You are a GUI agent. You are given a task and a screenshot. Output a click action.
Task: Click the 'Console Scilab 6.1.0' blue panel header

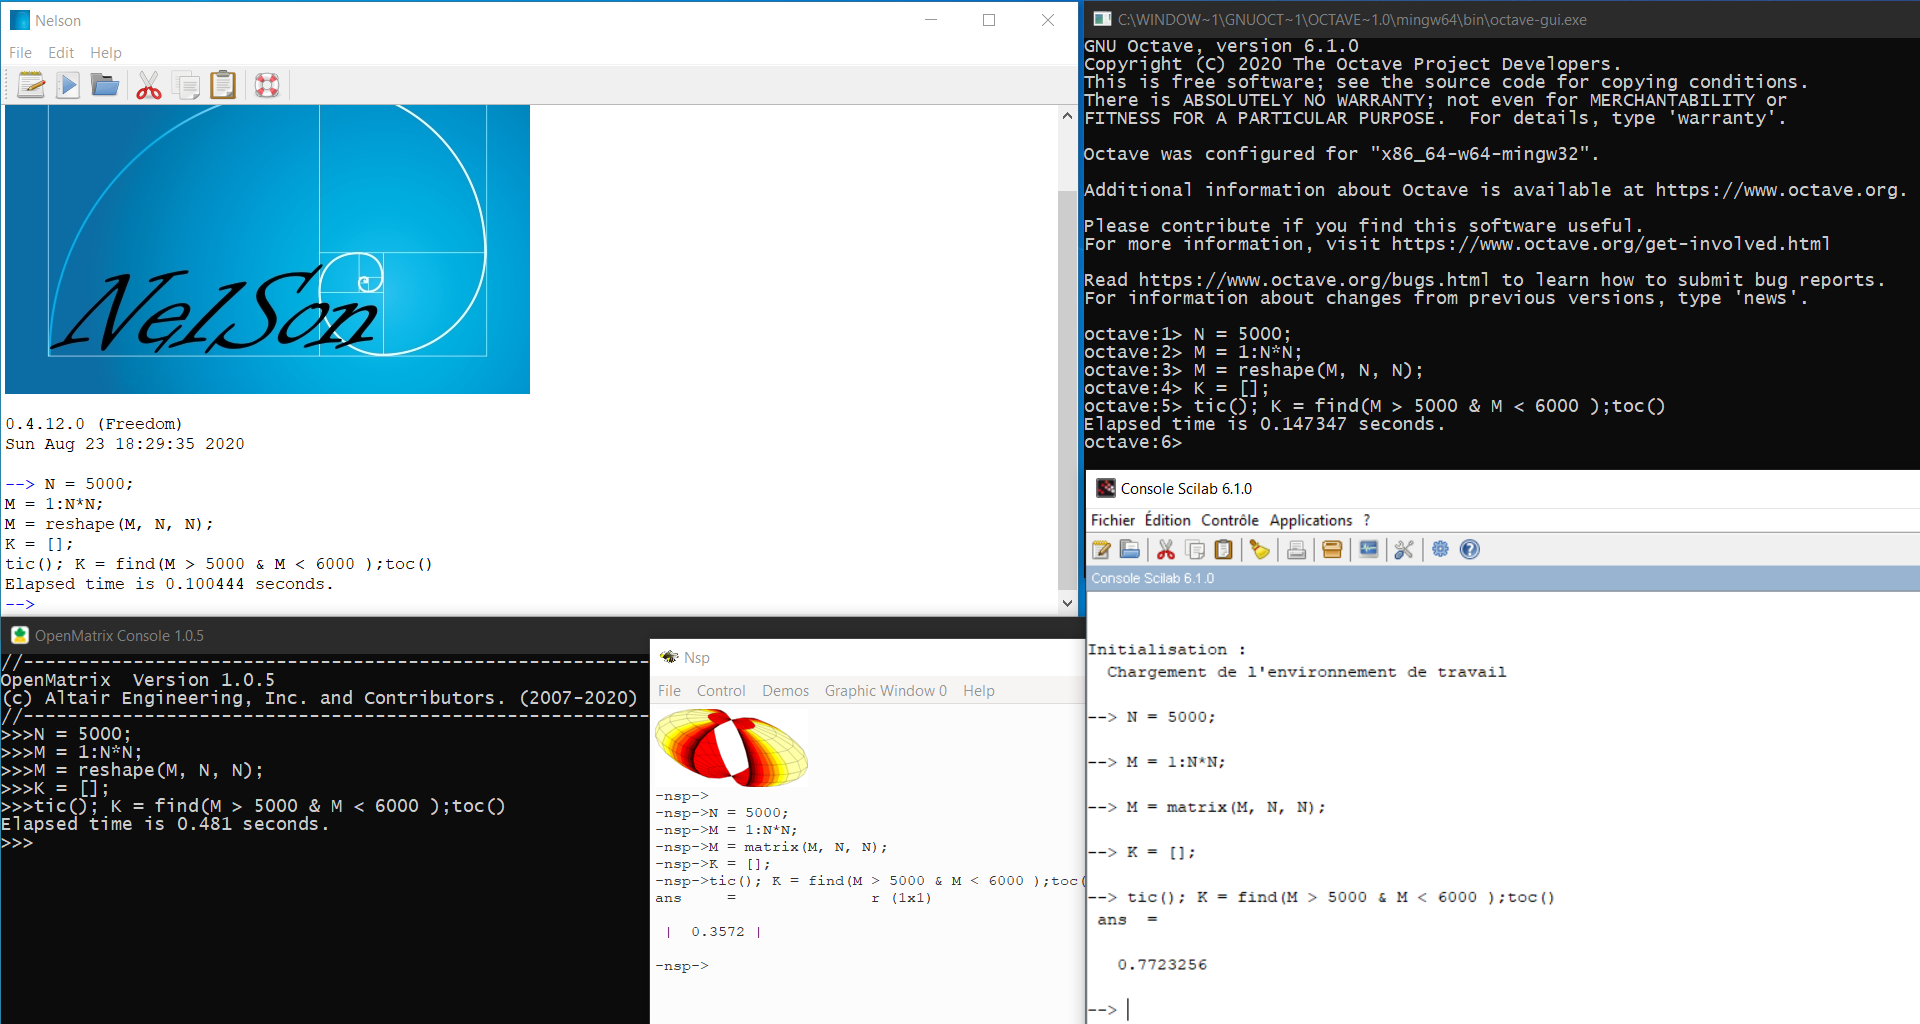[x=1503, y=578]
